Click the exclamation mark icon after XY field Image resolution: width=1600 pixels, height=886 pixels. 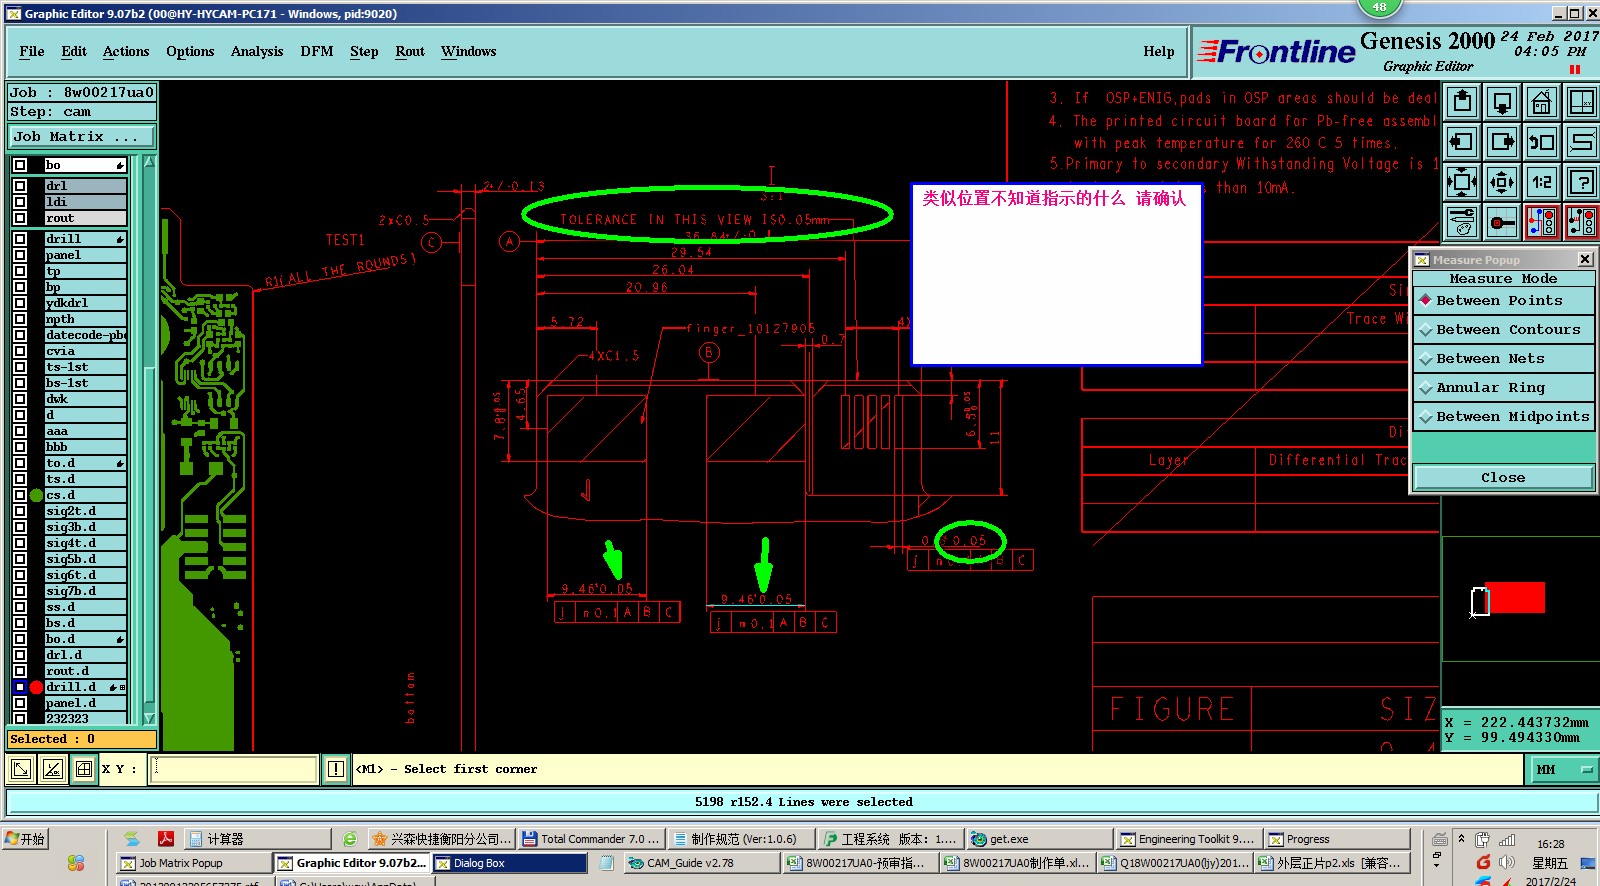coord(336,769)
